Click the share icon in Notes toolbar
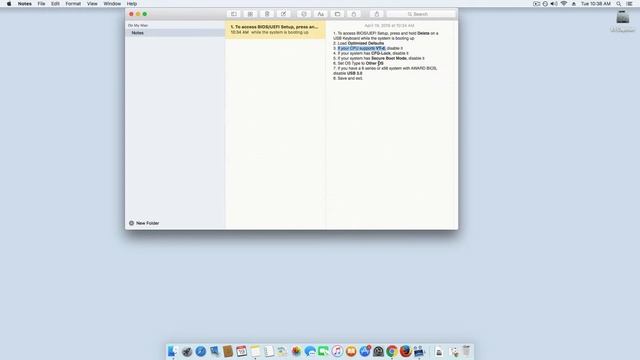 tap(376, 14)
